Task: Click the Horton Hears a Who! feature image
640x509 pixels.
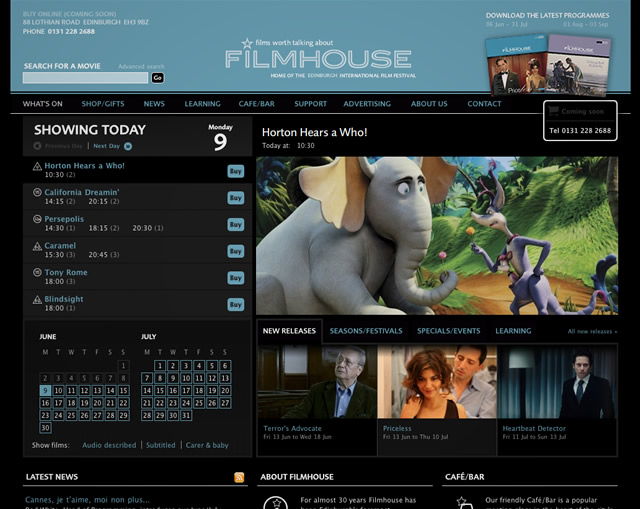Action: tap(437, 236)
